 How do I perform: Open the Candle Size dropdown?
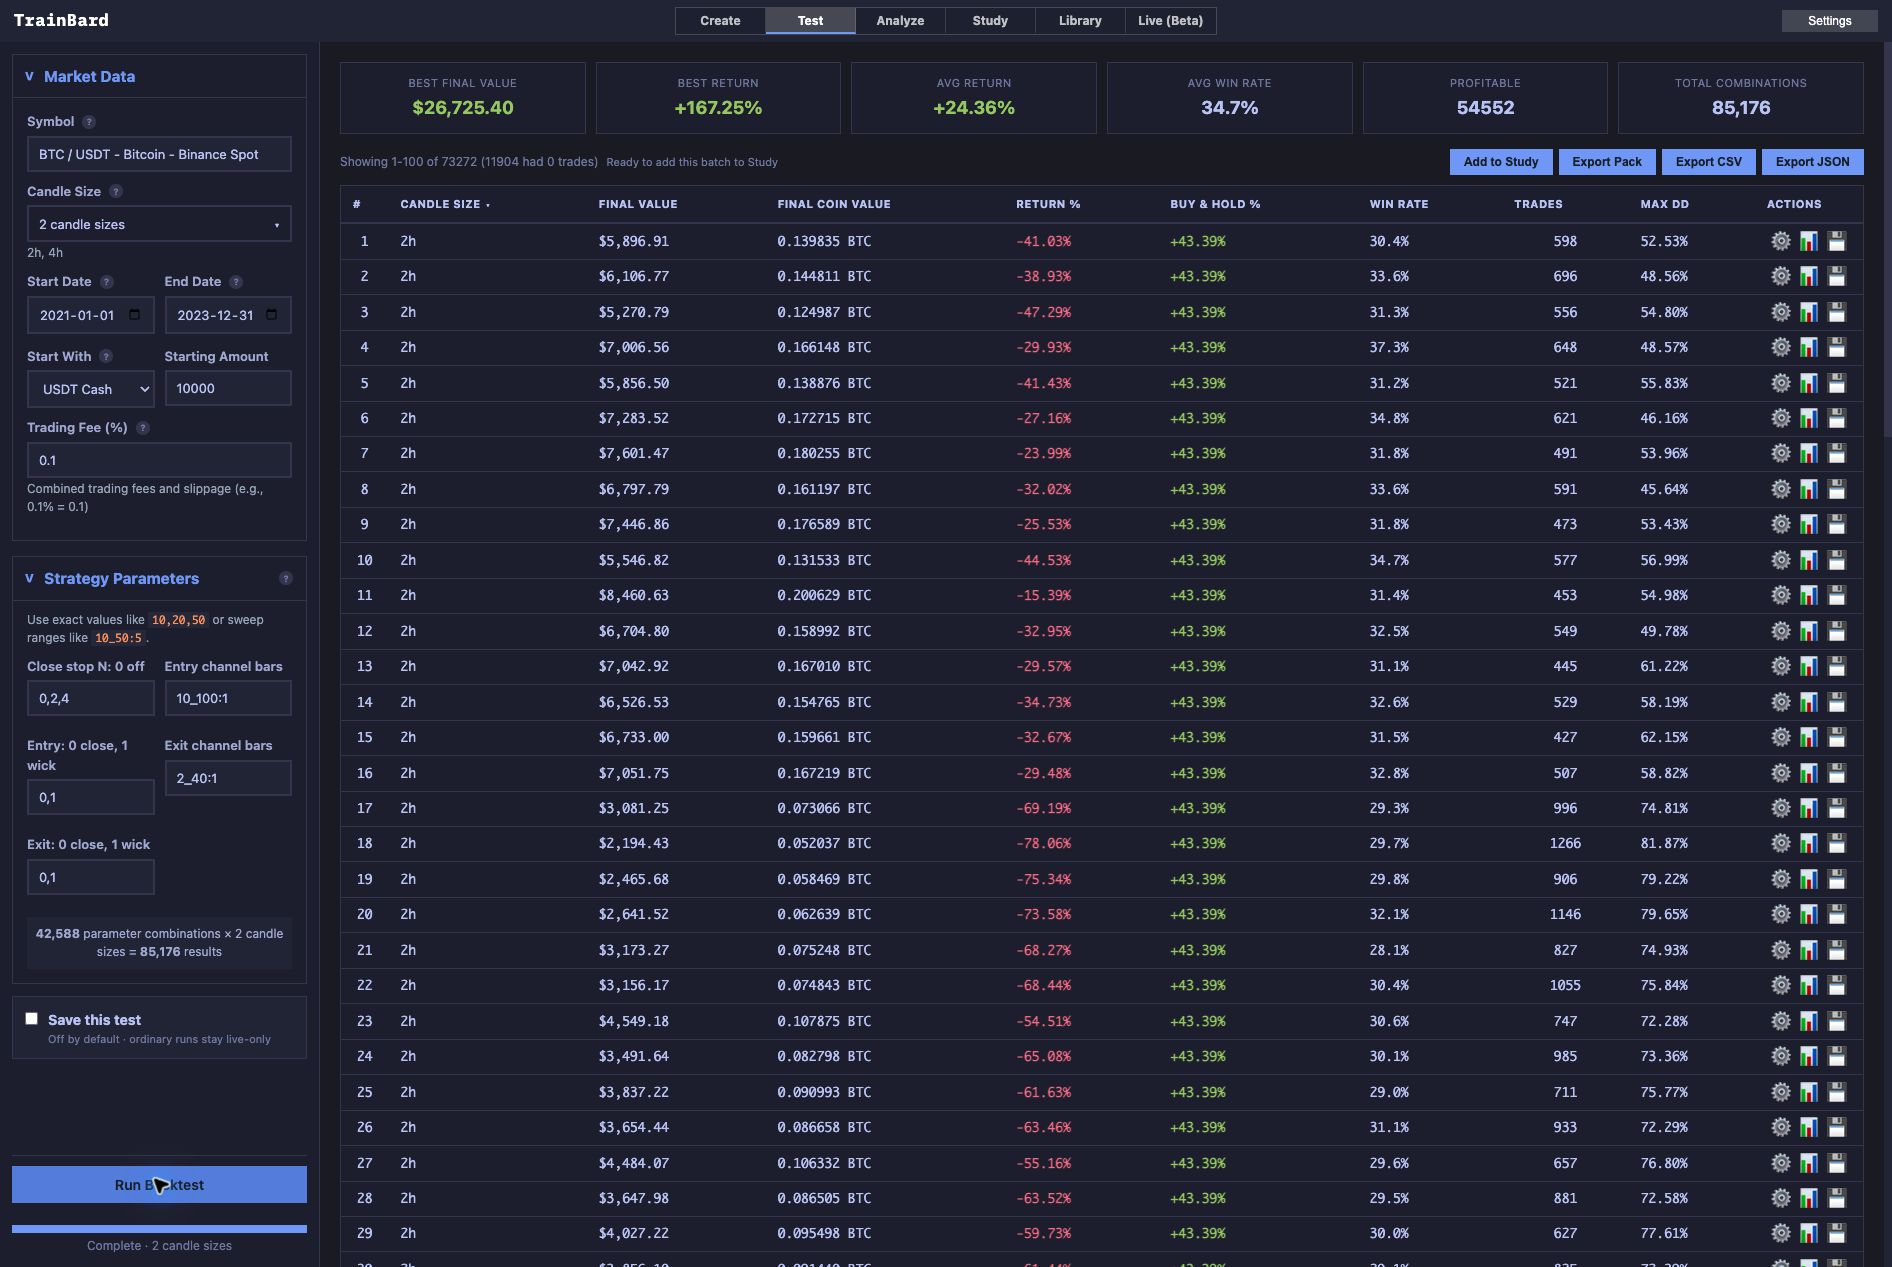tap(159, 224)
